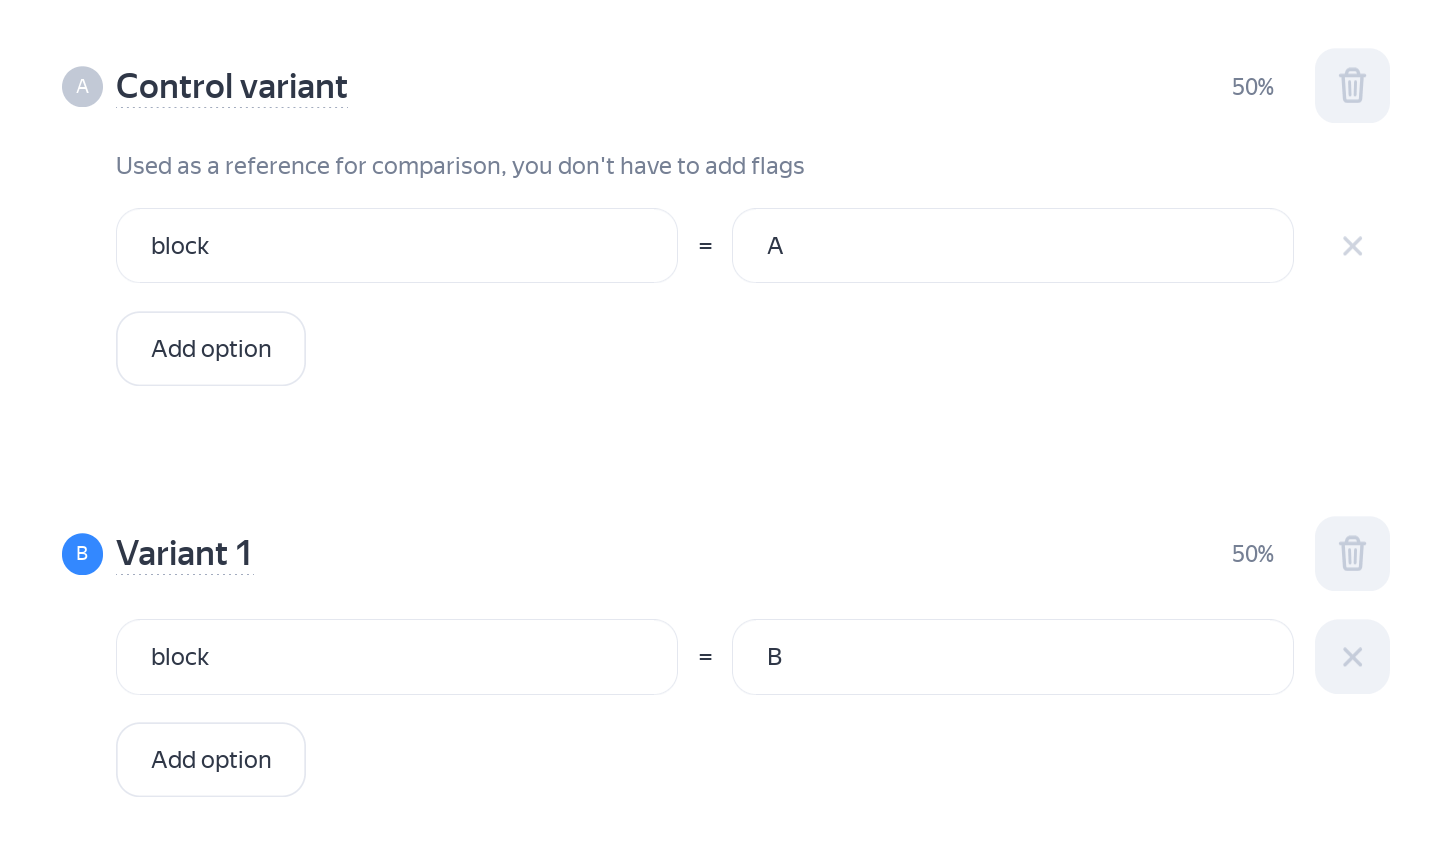Remove the block = A option row
The width and height of the screenshot is (1452, 844).
tap(1352, 246)
